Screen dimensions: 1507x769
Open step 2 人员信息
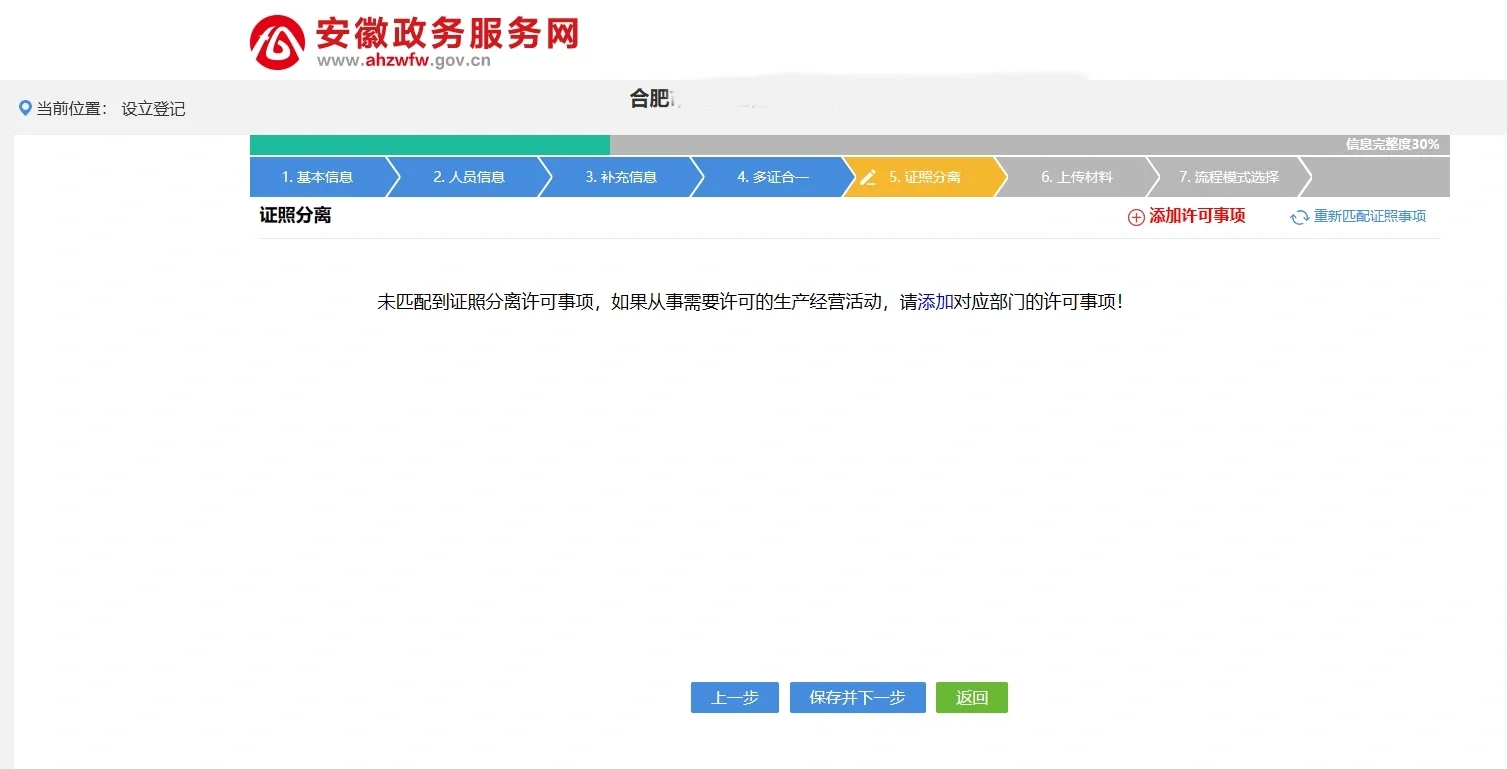coord(469,177)
